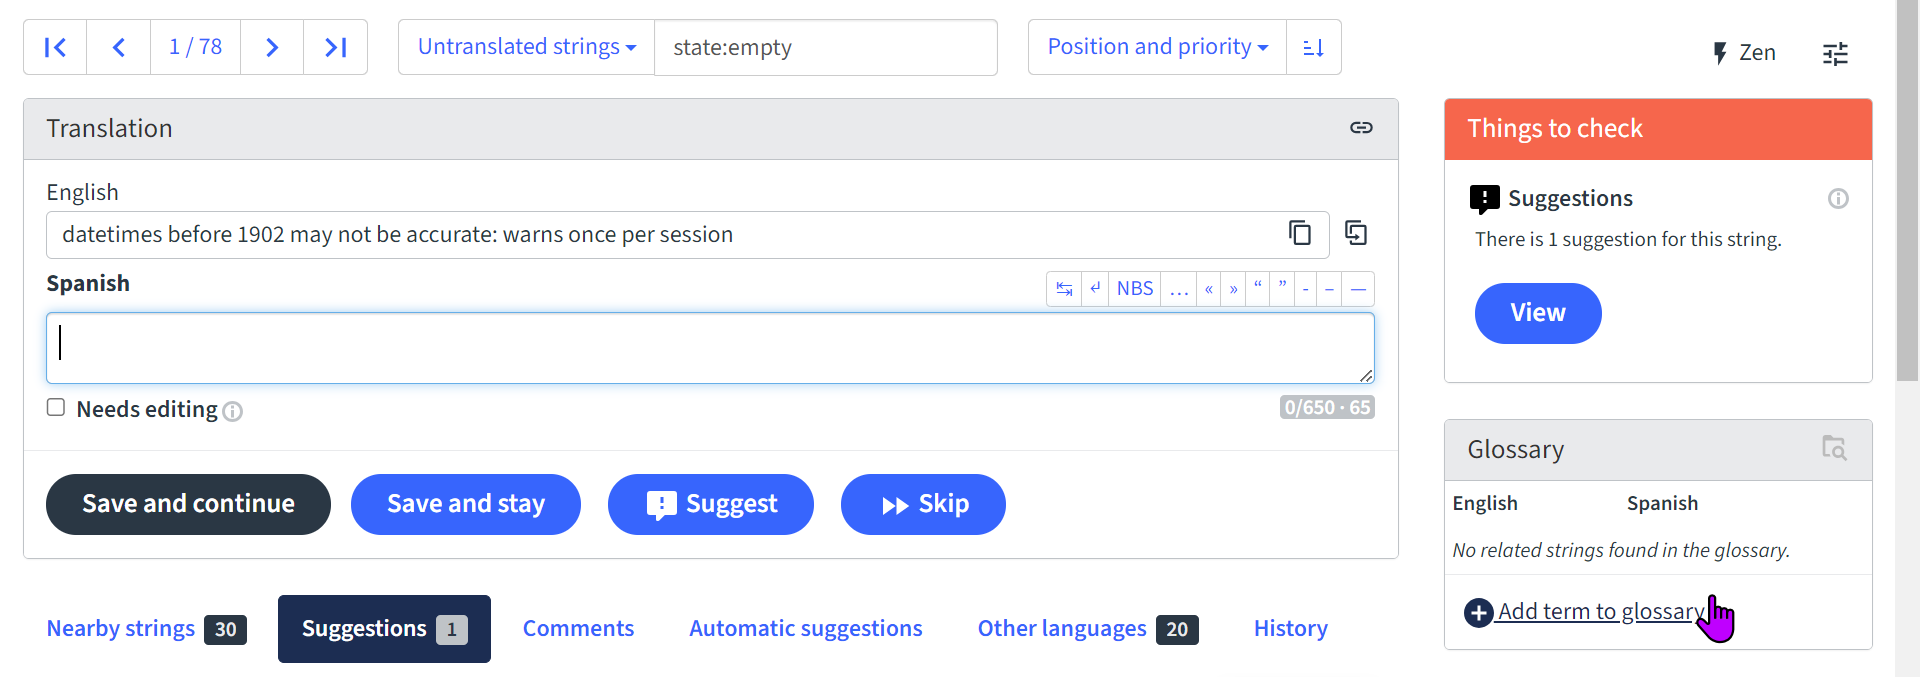Insert an ellipsis special character
Screen dimensions: 1920x677
pyautogui.click(x=1179, y=289)
